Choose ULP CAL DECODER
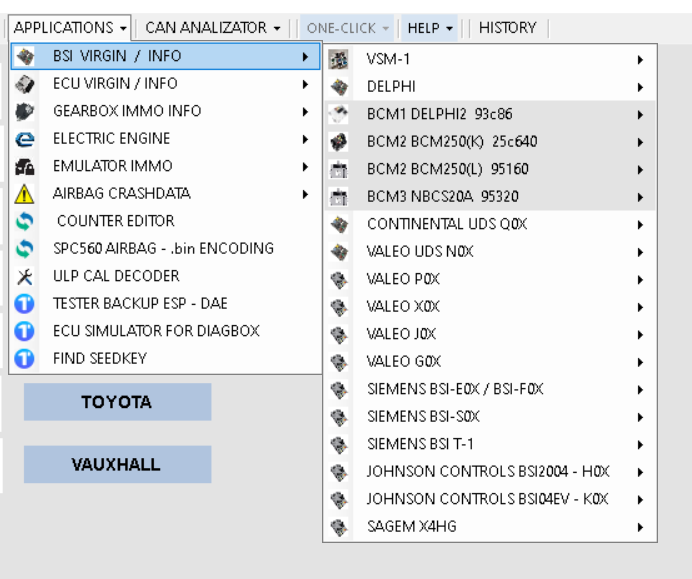Image resolution: width=692 pixels, height=579 pixels. point(165,276)
